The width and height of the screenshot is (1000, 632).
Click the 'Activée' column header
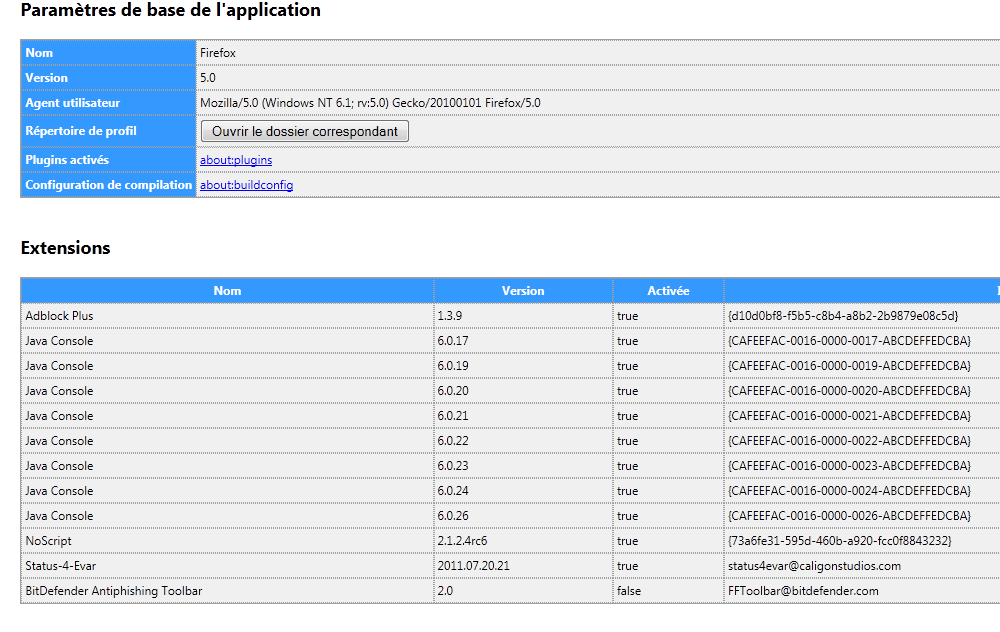(668, 291)
